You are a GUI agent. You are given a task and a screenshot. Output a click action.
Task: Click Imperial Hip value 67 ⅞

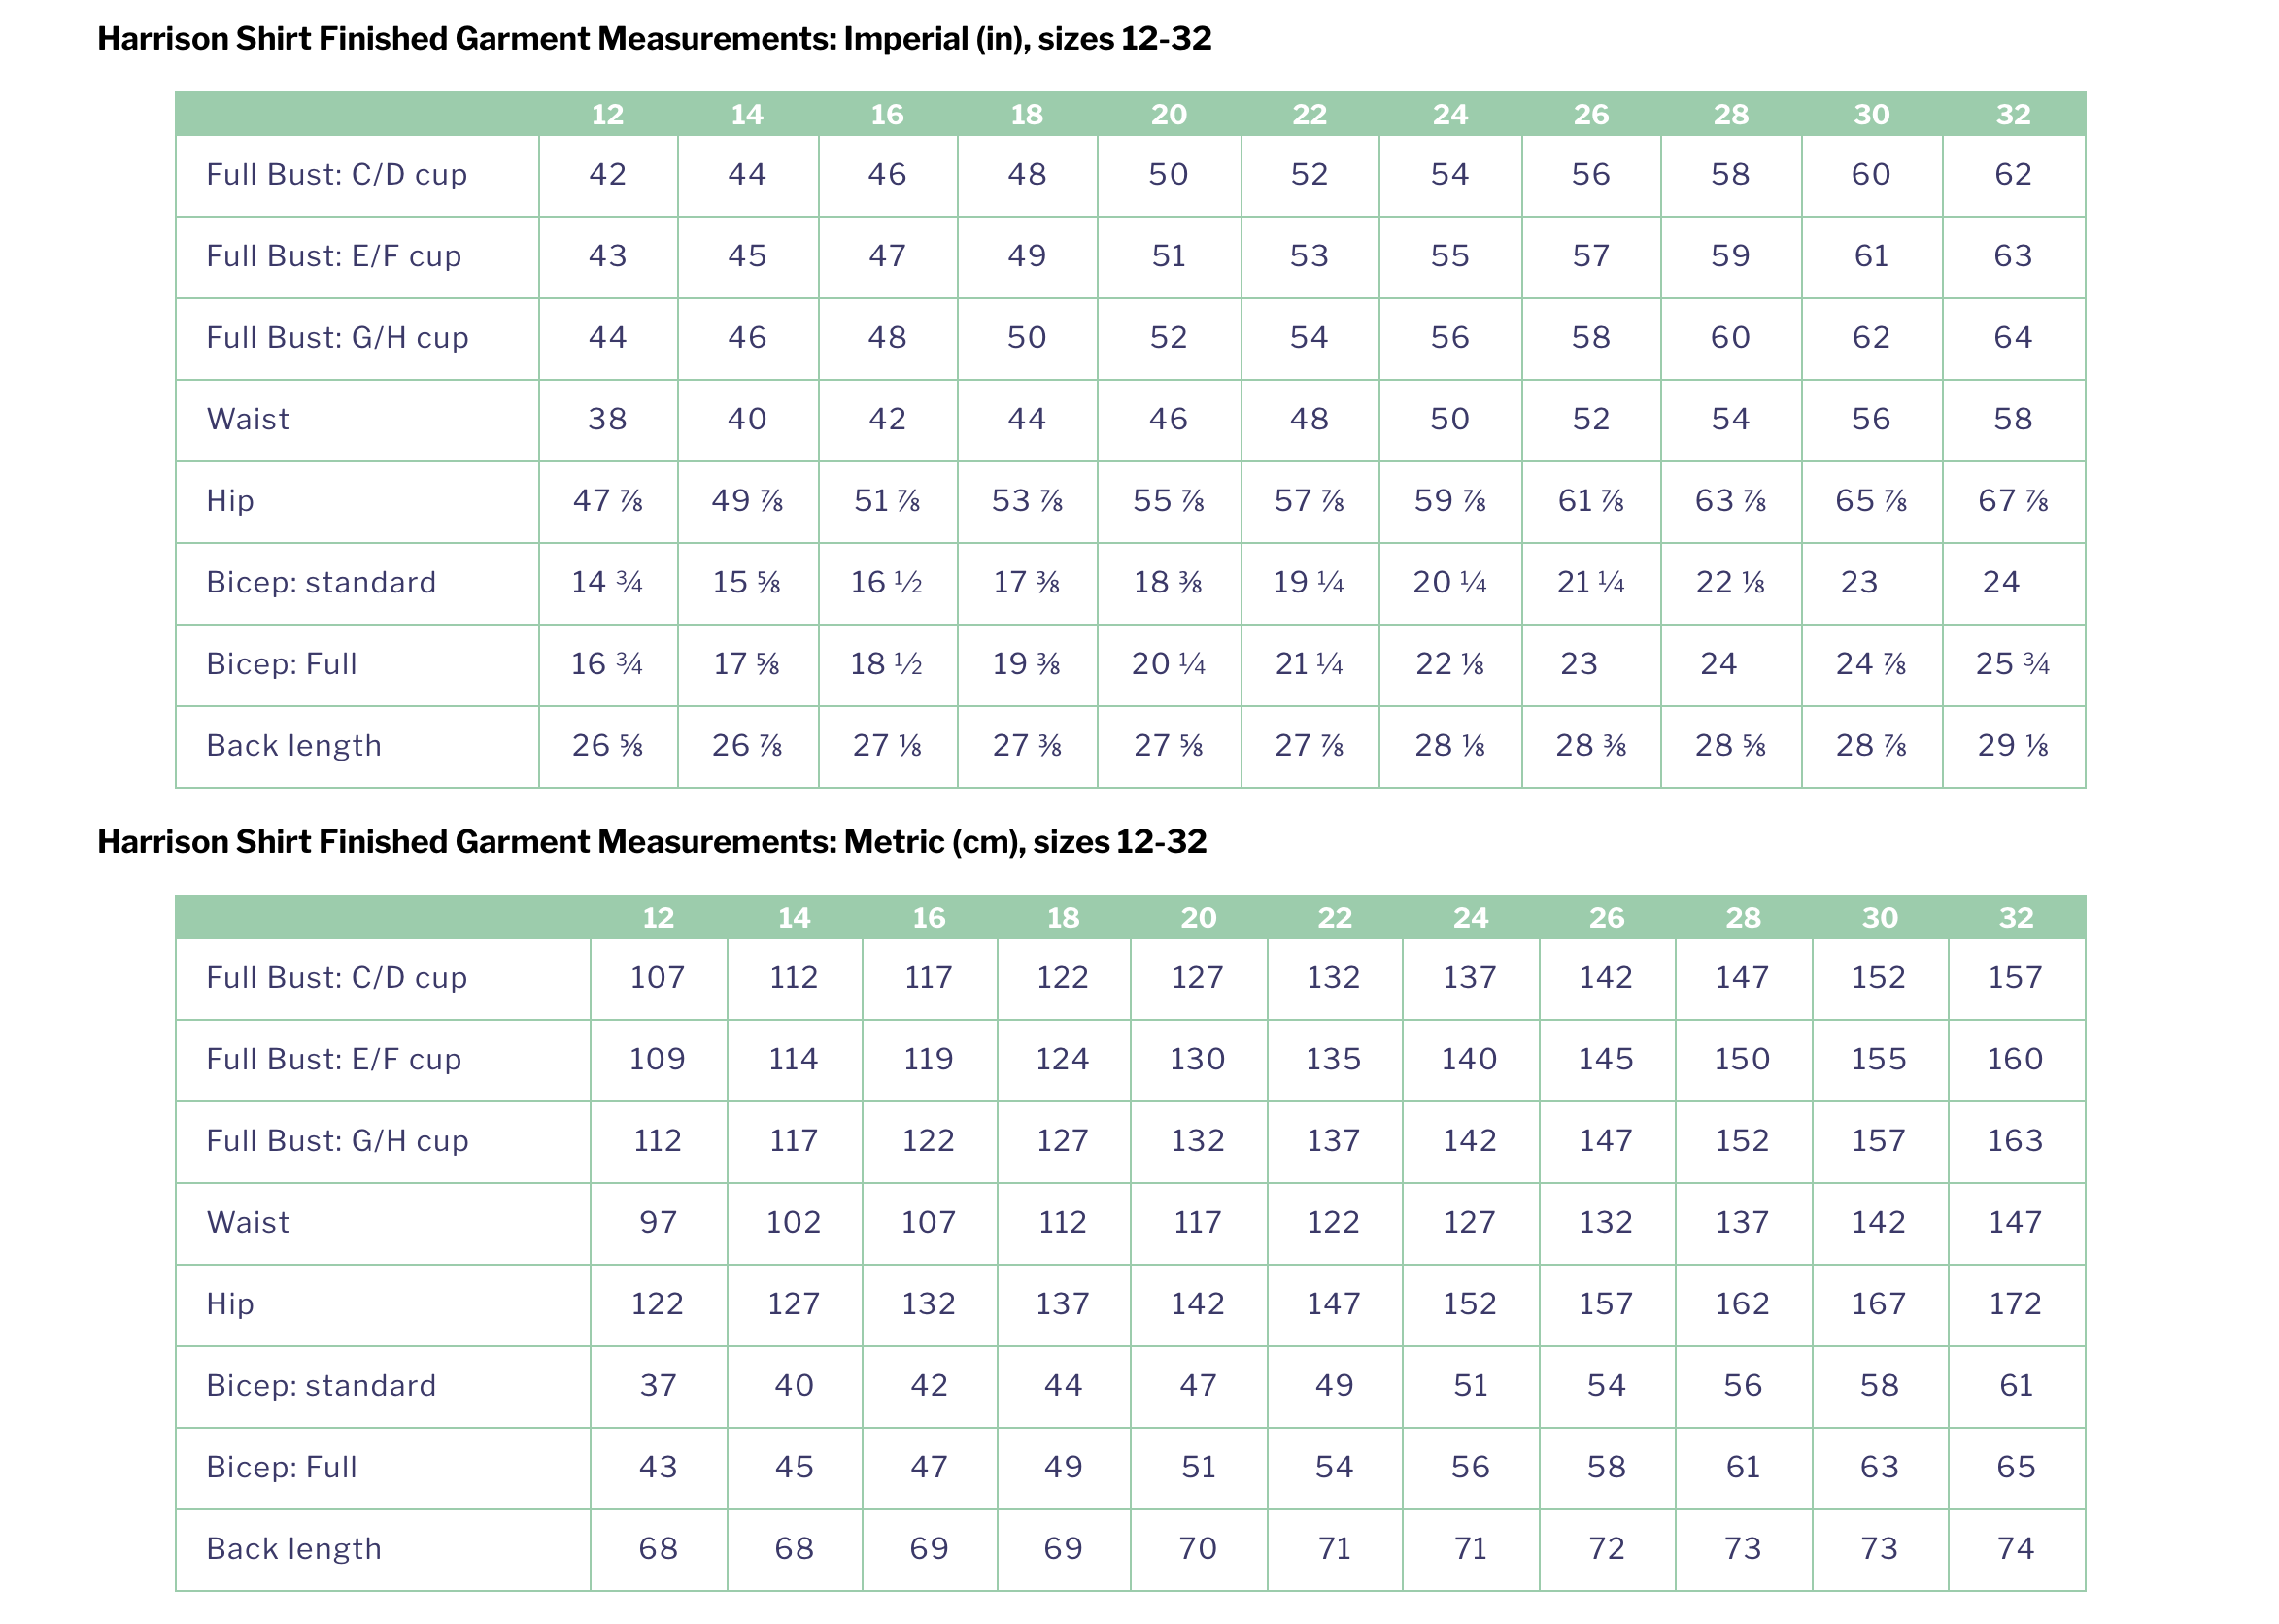(2013, 500)
